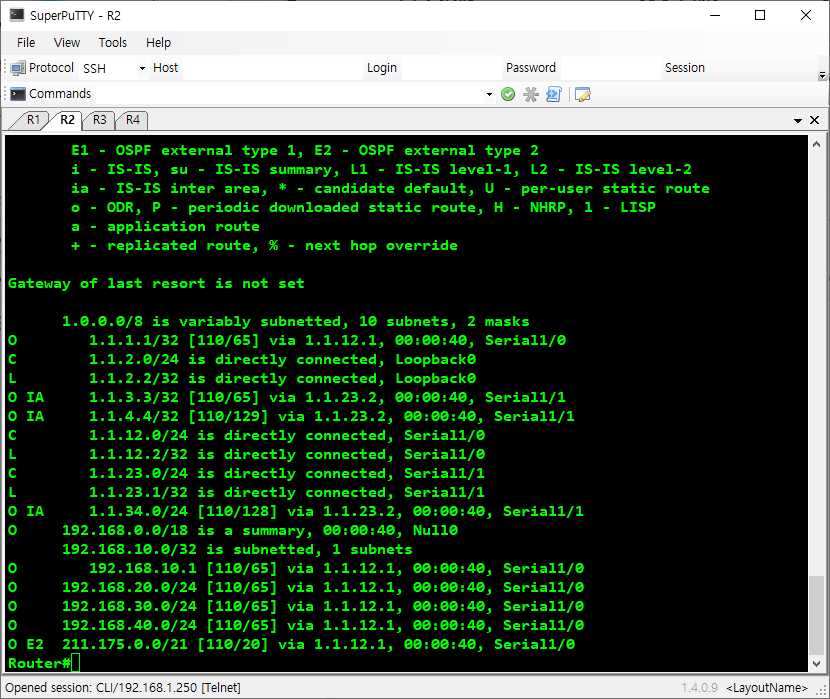Close the active R2 document tab

click(815, 120)
